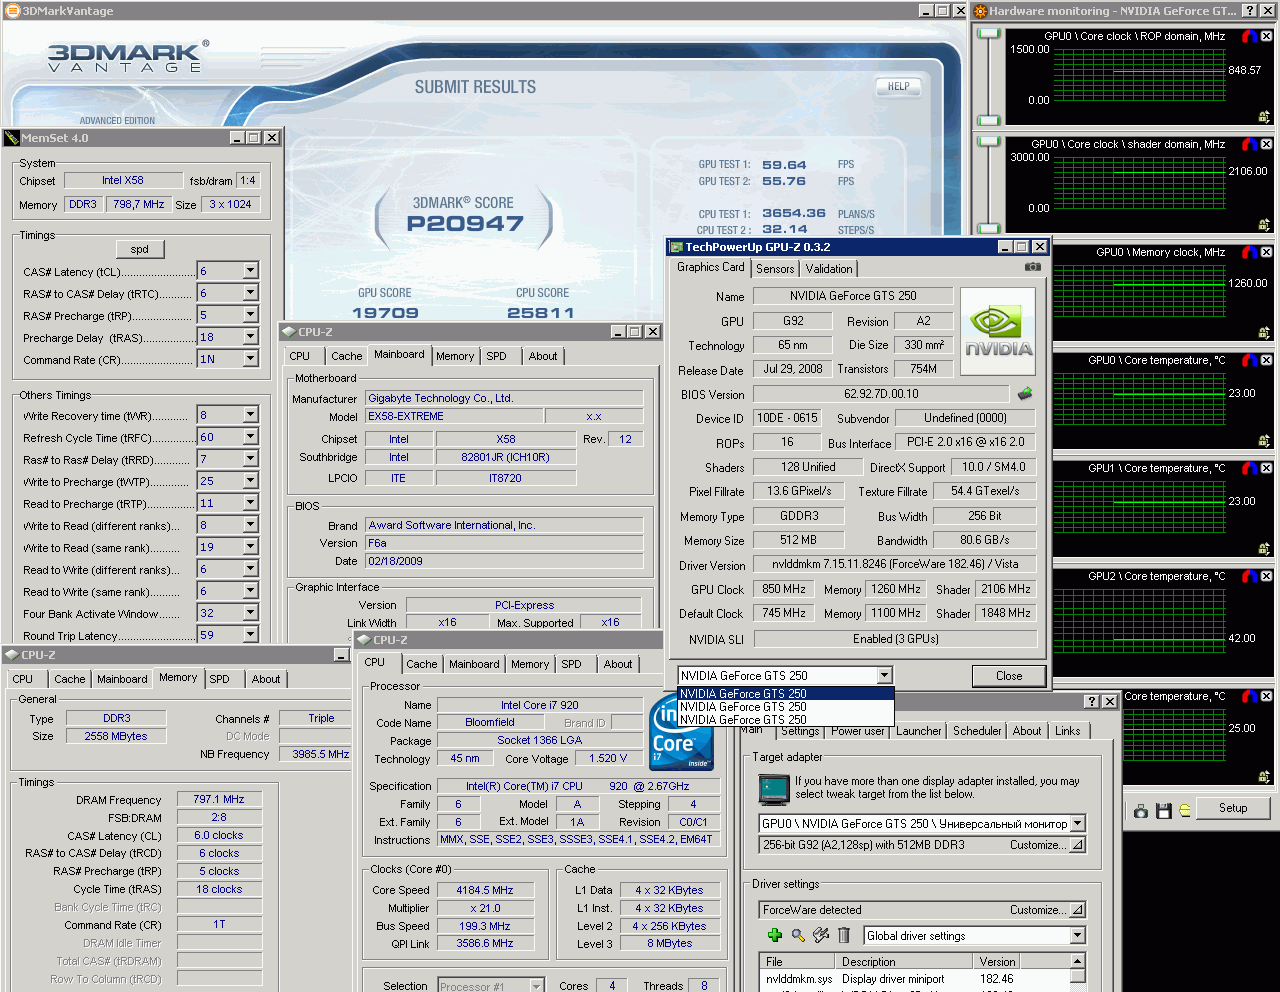Click monitor icon in Target adapter group
The height and width of the screenshot is (992, 1280).
tap(774, 789)
